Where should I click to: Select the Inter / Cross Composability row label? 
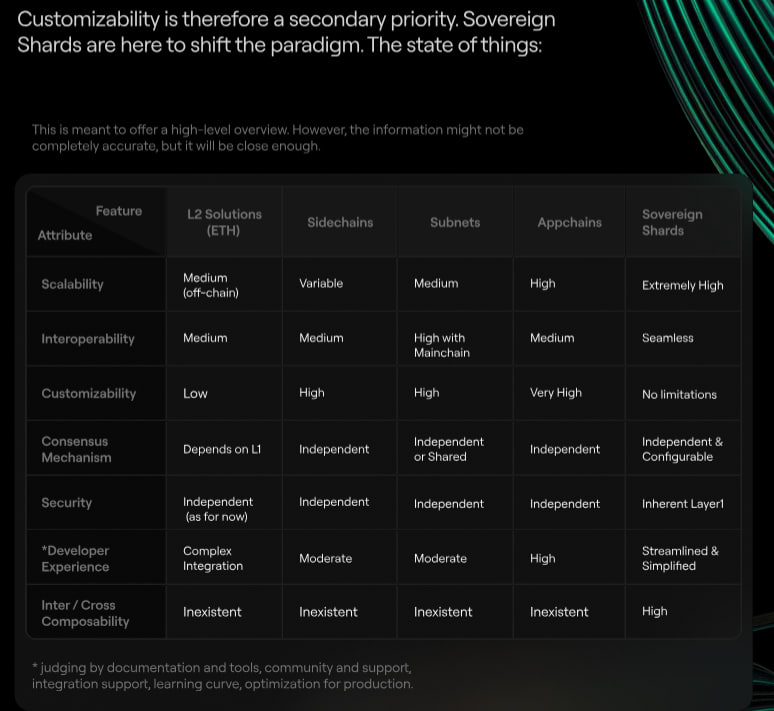[85, 613]
